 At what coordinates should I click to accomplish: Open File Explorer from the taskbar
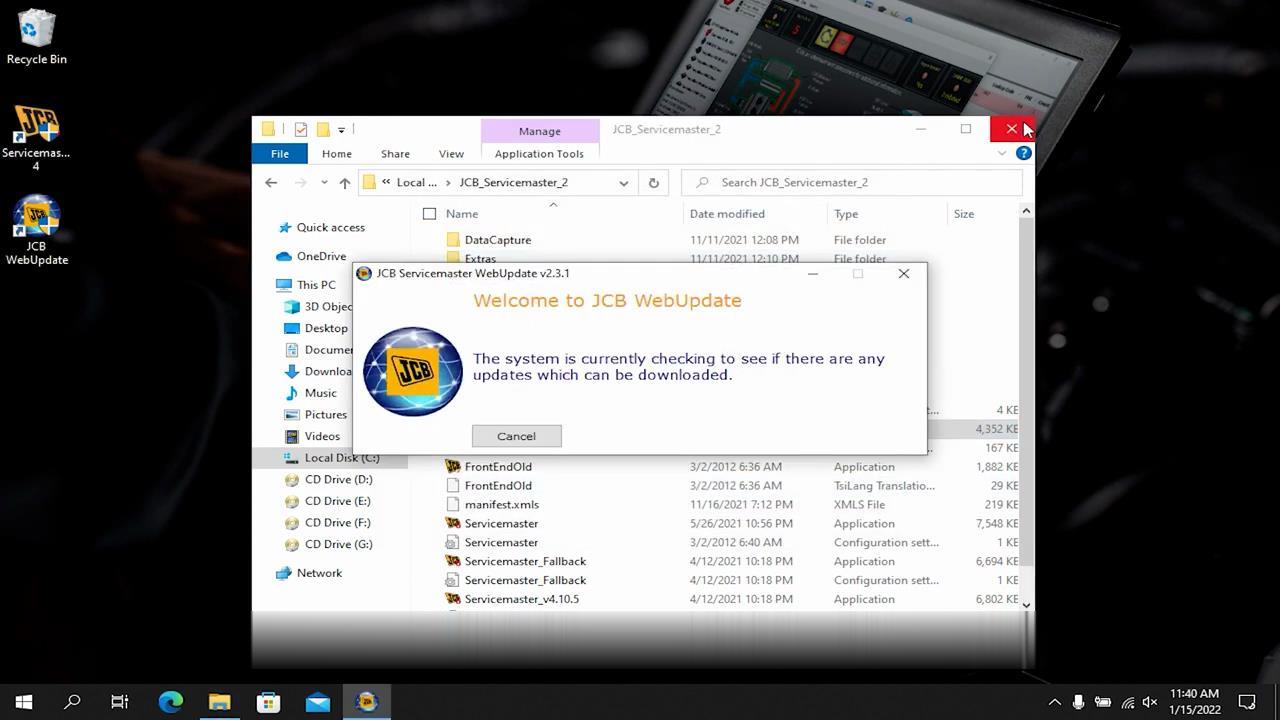[219, 702]
